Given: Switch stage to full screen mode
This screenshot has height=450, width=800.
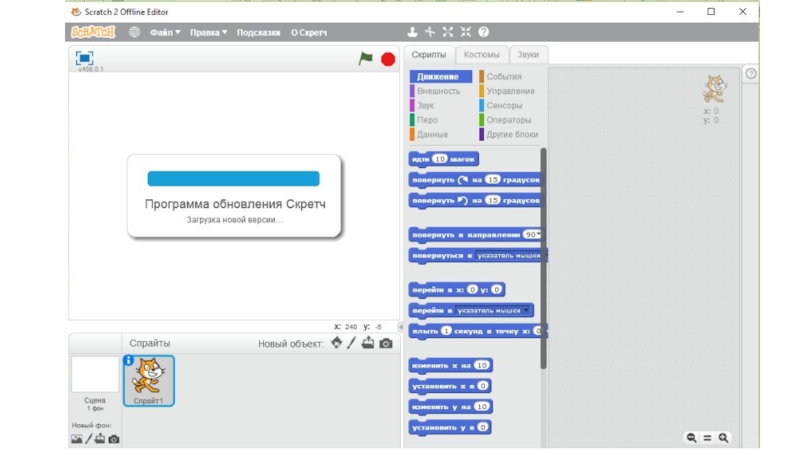Looking at the screenshot, I should [x=84, y=58].
